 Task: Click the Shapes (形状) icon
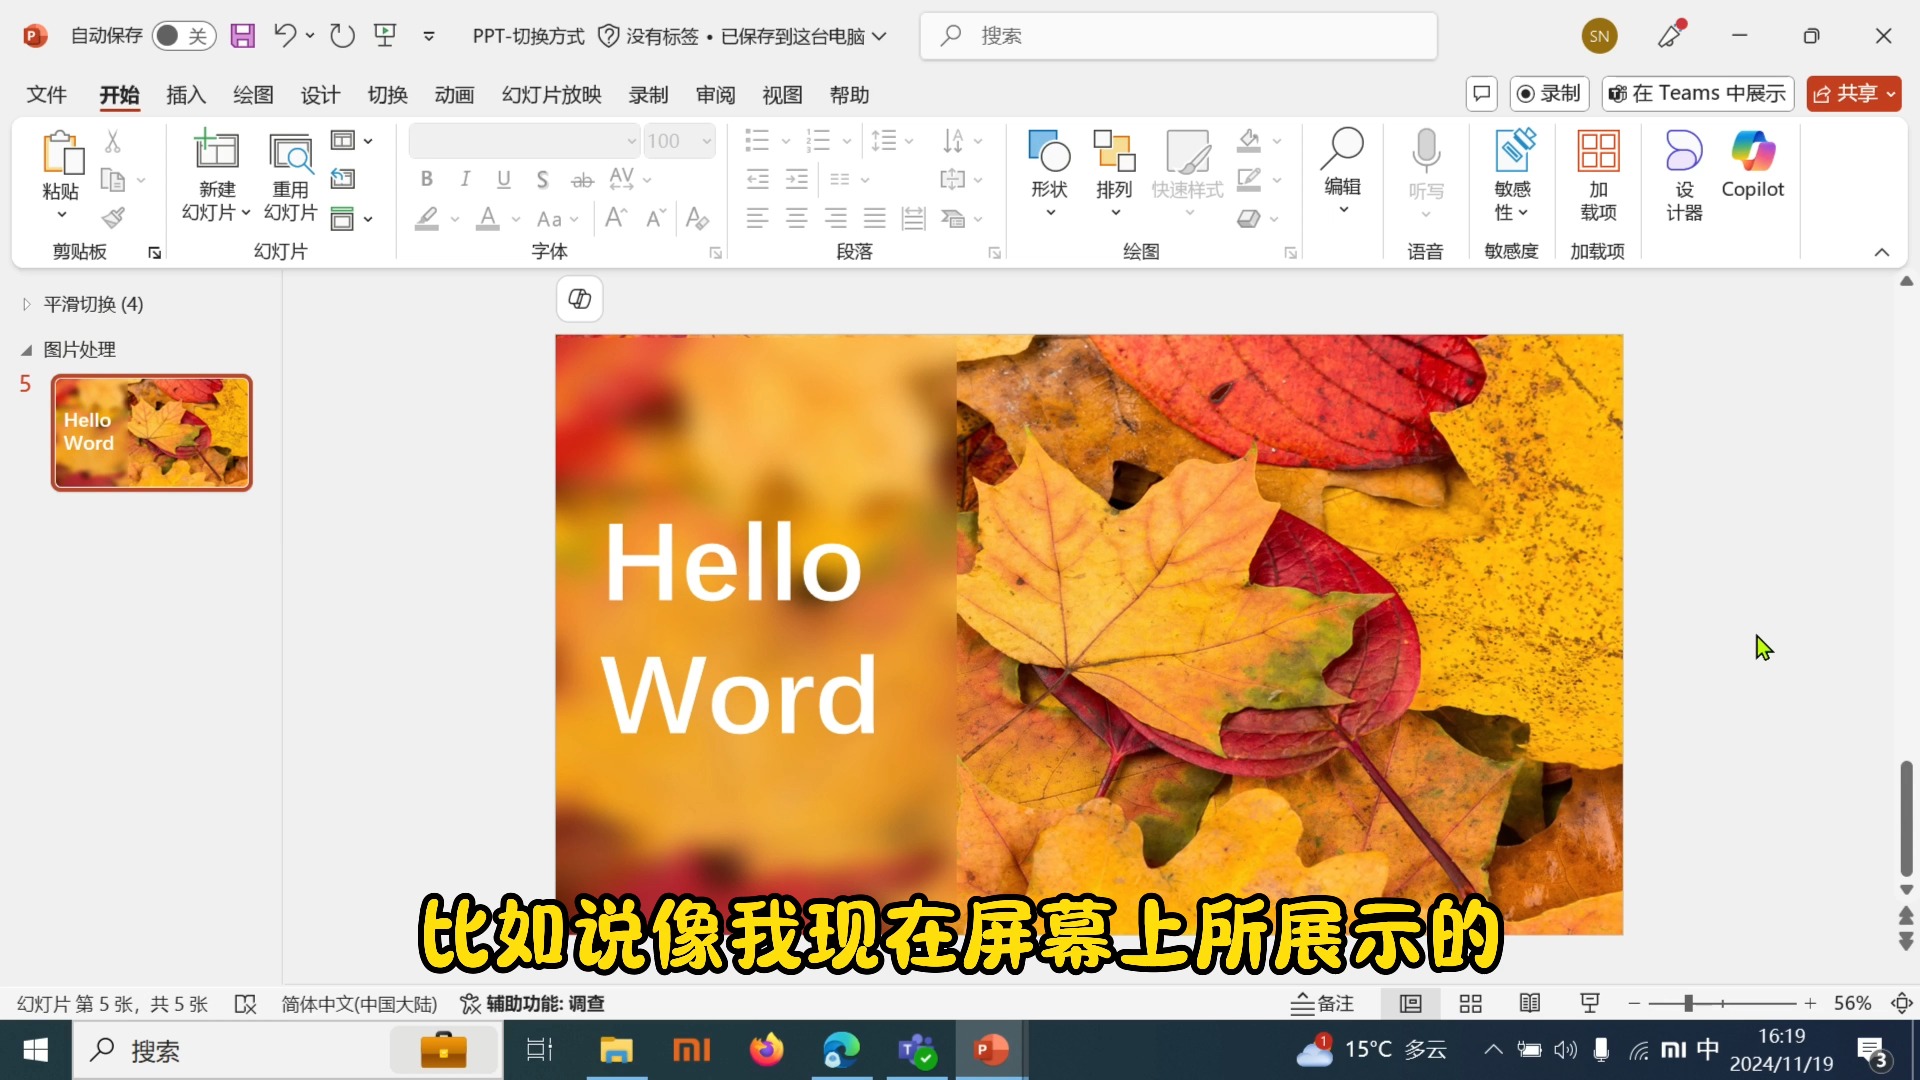[x=1049, y=152]
